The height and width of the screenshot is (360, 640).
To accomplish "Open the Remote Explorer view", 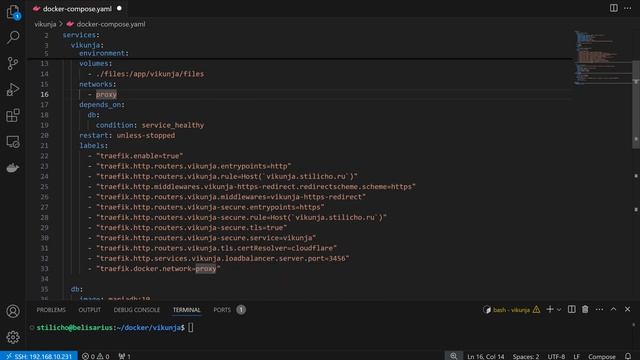I will tap(13, 142).
